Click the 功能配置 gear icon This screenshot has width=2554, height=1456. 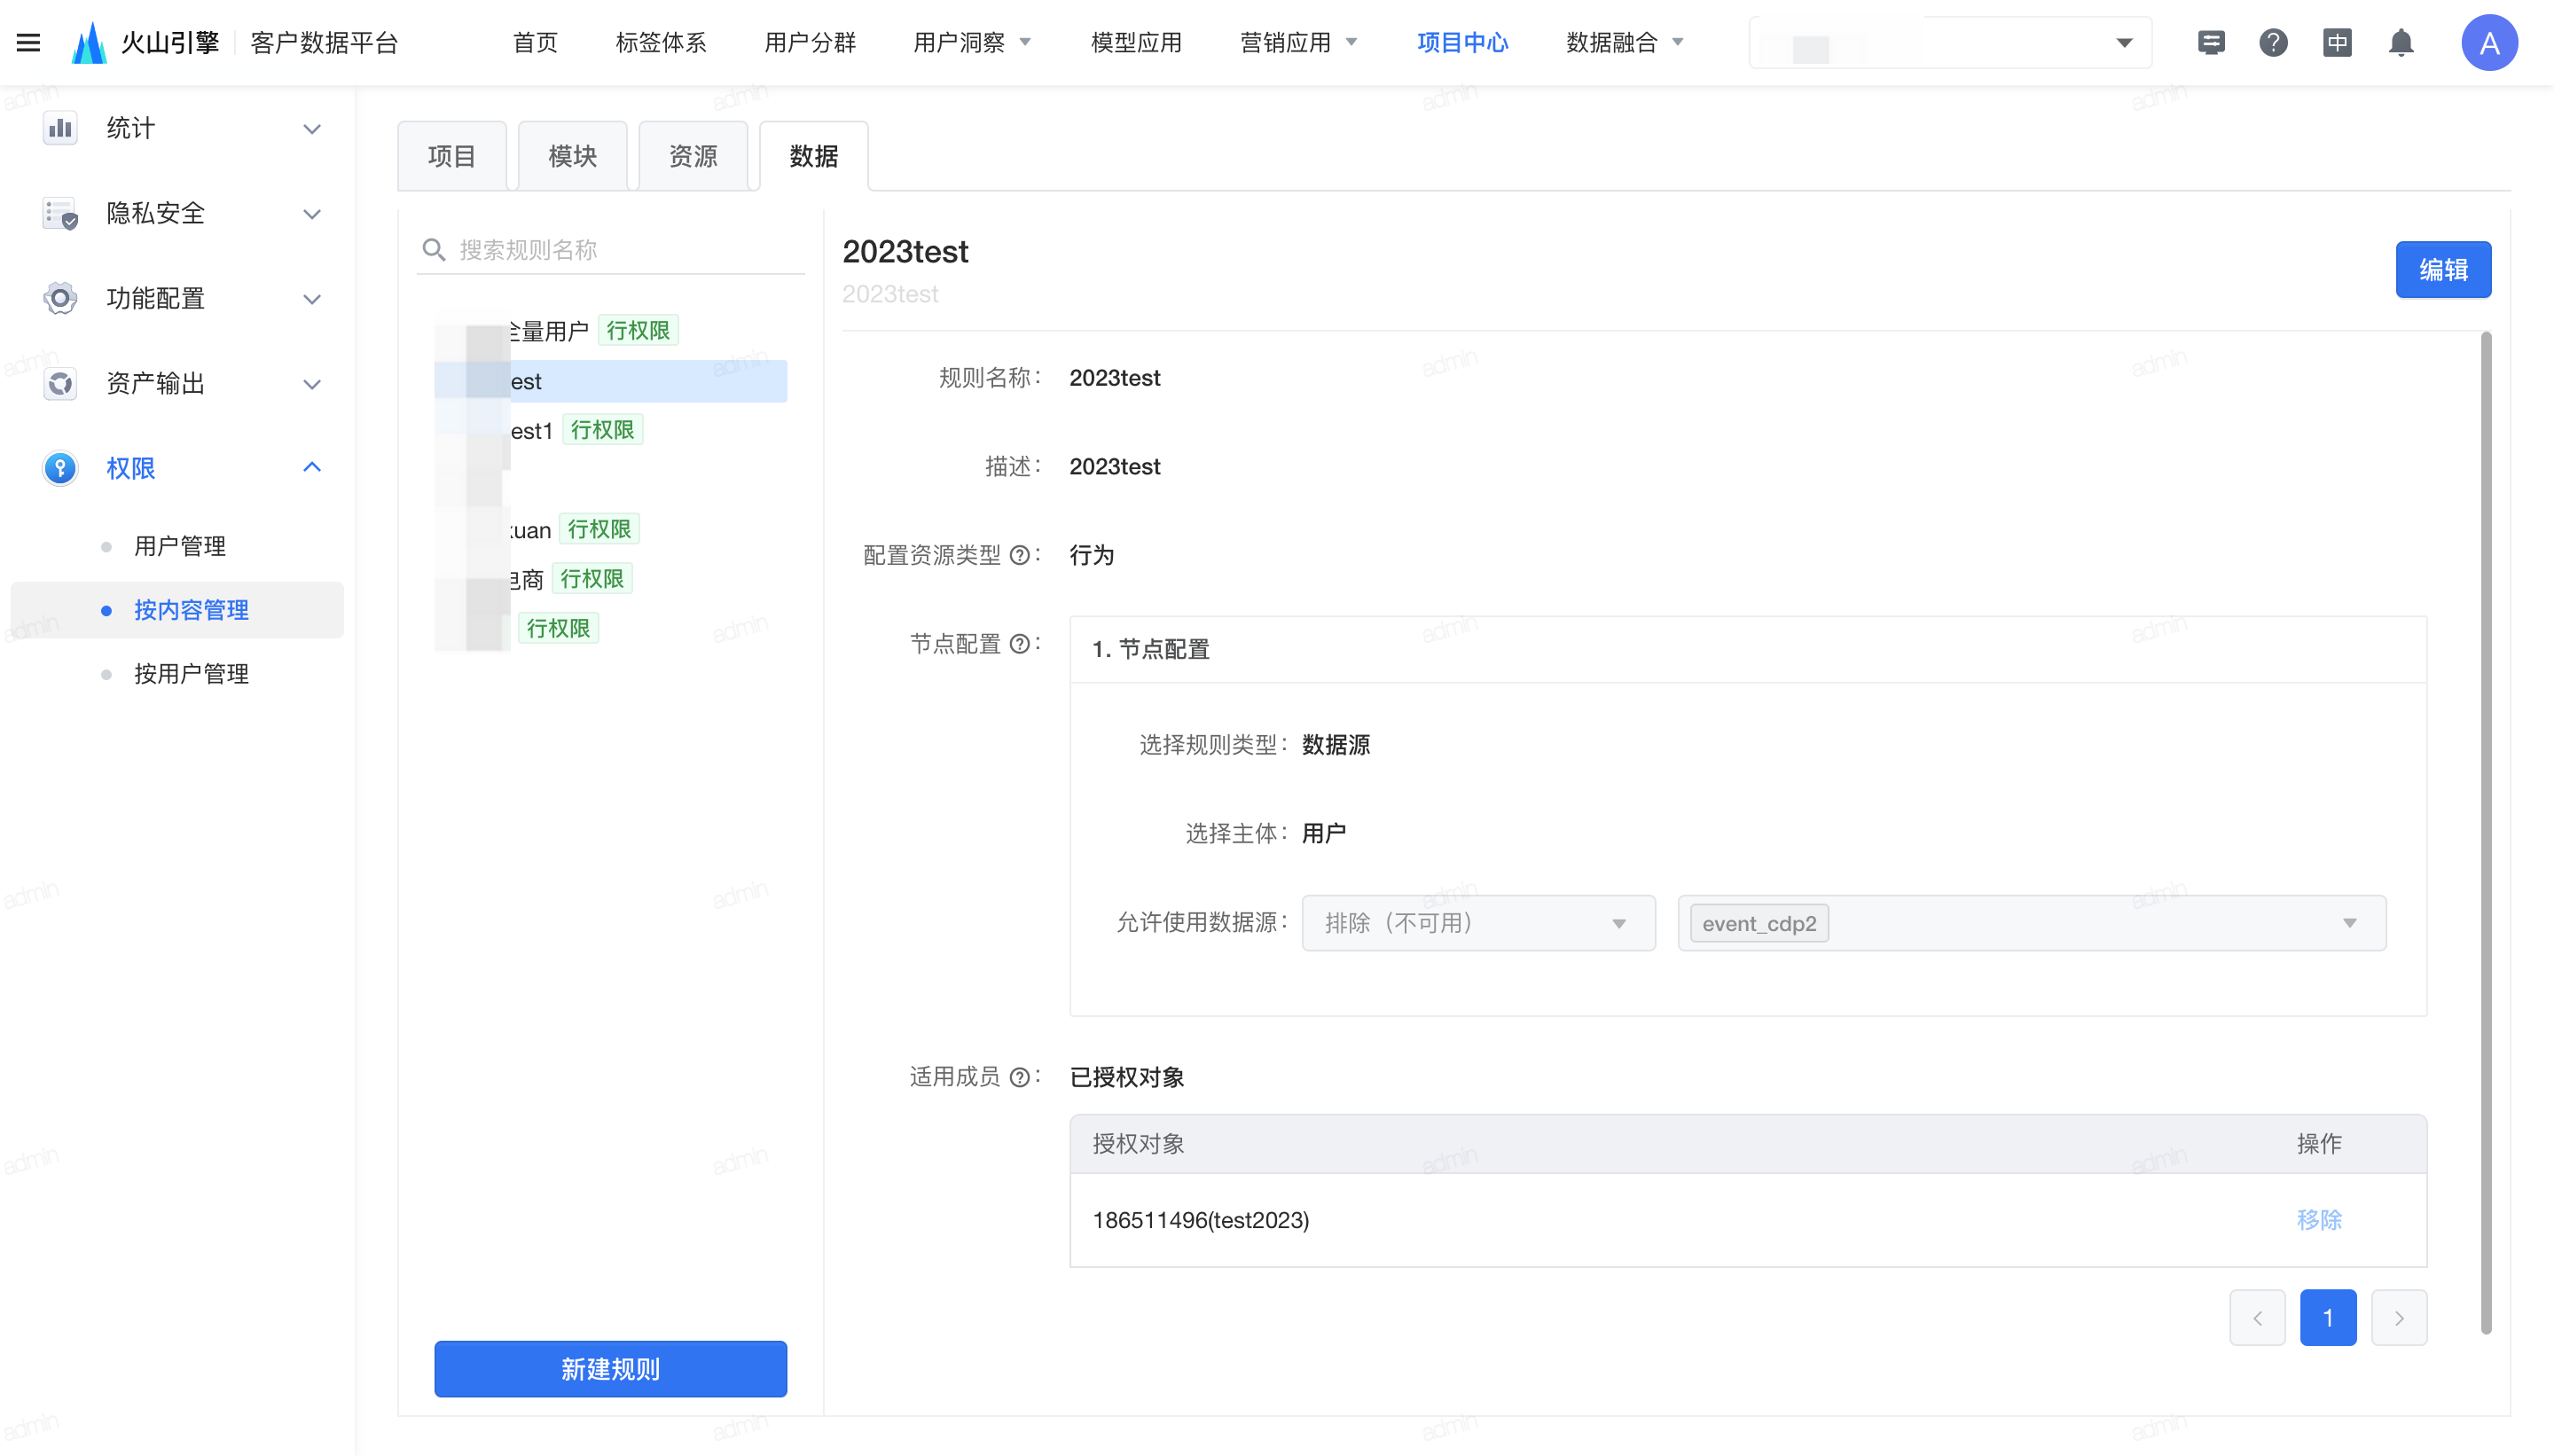pyautogui.click(x=60, y=298)
